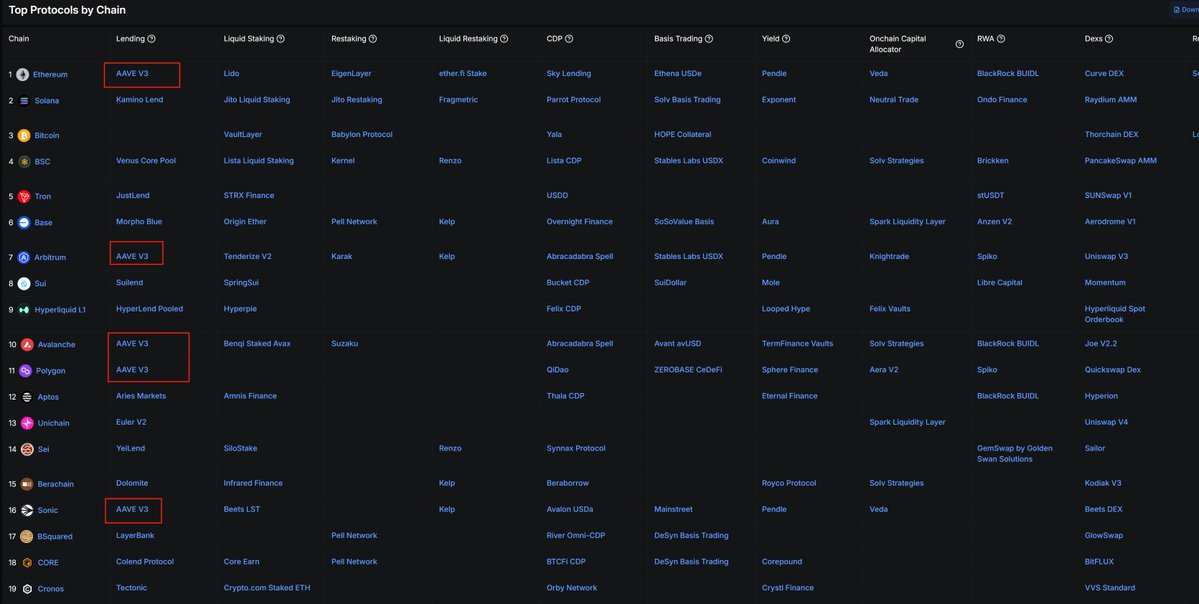Open BlackRock BUIDL in the Ethereum row

pos(1008,74)
